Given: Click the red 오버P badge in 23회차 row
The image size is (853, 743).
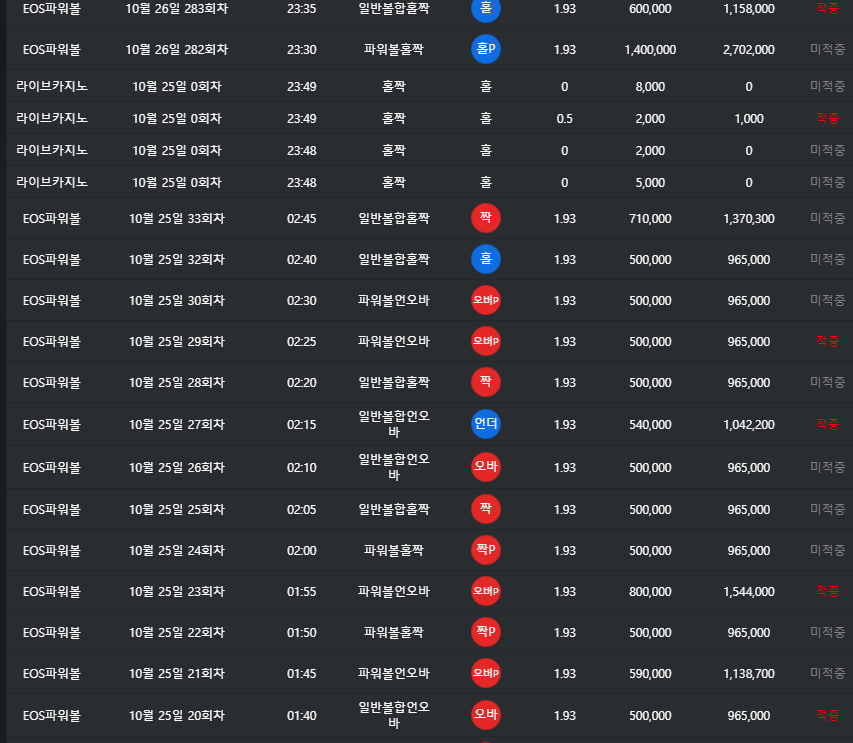Looking at the screenshot, I should click(485, 591).
